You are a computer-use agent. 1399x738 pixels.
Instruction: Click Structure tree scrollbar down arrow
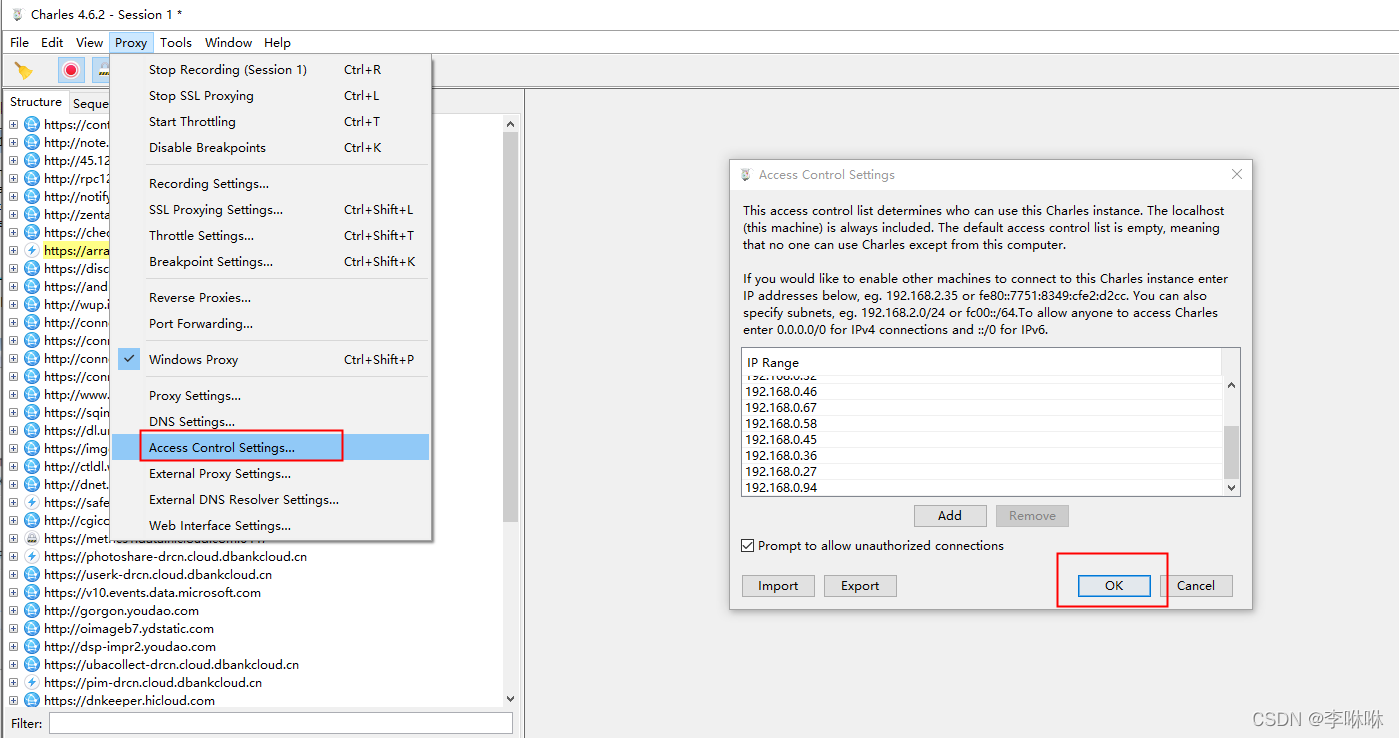(x=510, y=700)
